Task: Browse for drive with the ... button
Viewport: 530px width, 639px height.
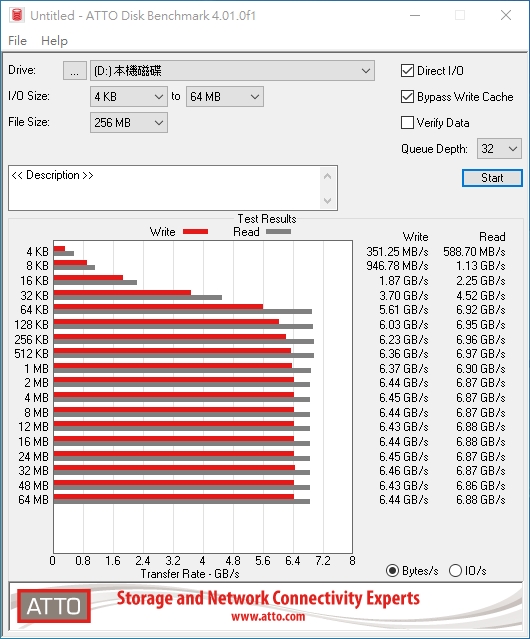Action: click(75, 71)
